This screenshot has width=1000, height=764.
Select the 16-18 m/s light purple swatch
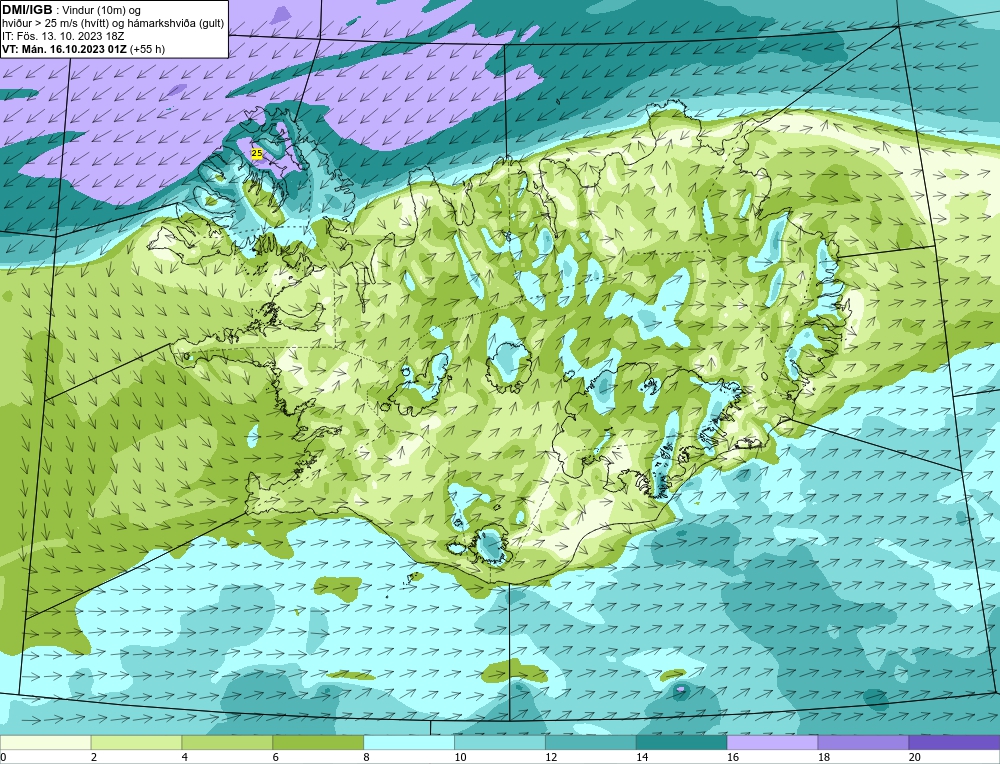pyautogui.click(x=772, y=743)
